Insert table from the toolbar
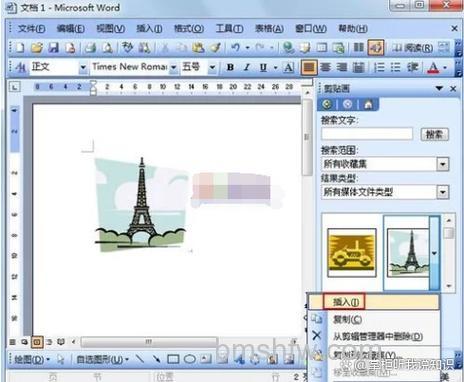The image size is (464, 382). click(321, 48)
